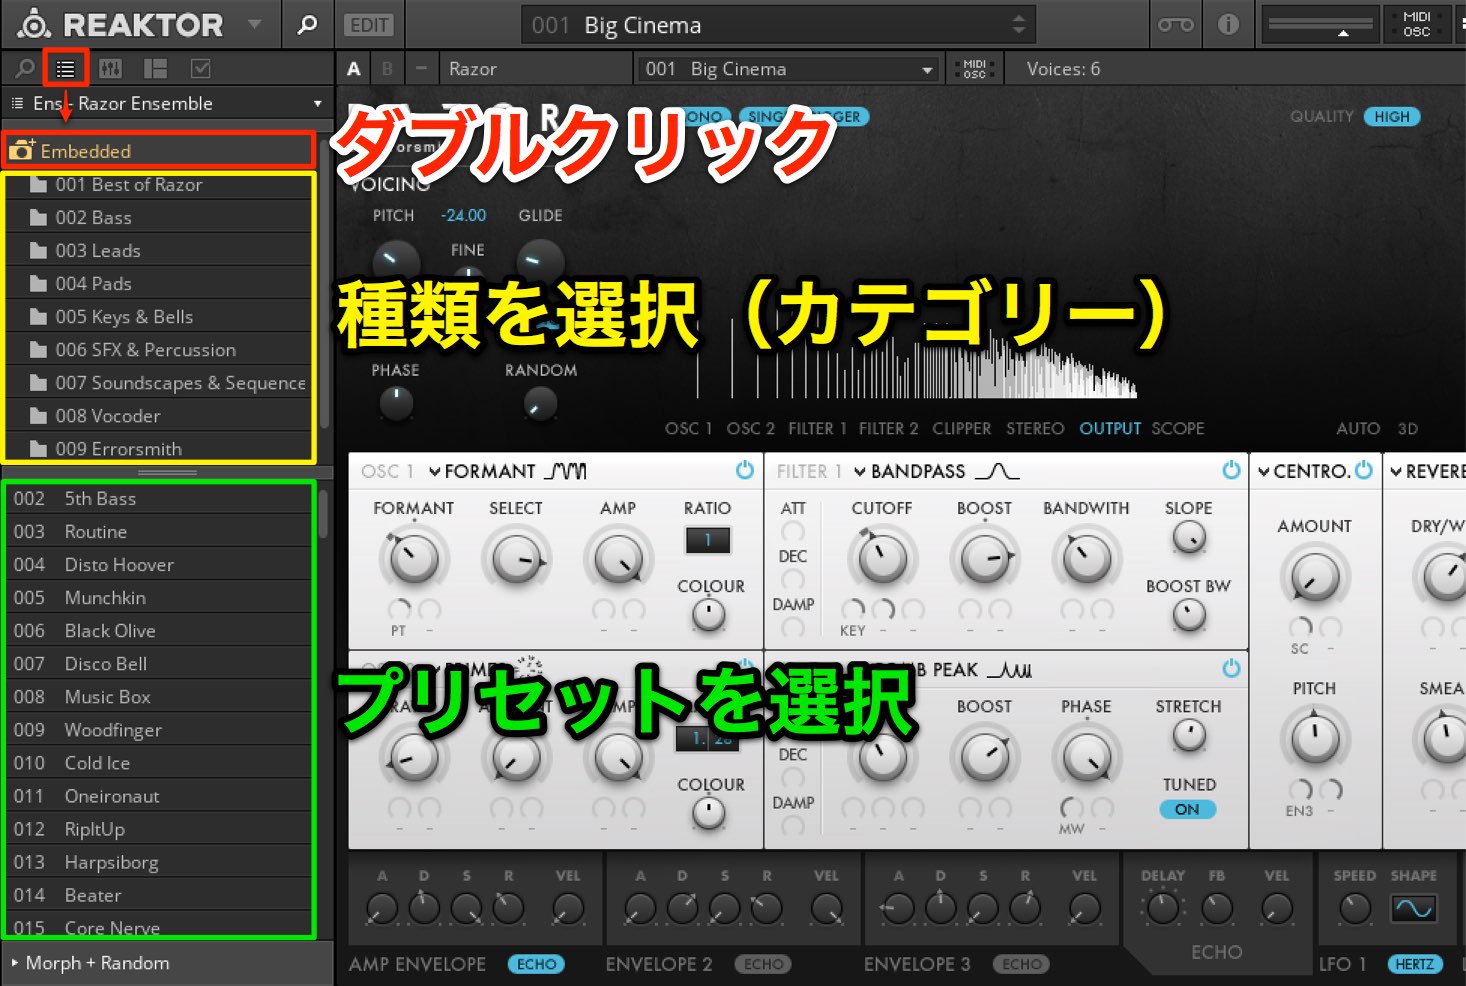Select preset 008 Music Box

pos(160,696)
